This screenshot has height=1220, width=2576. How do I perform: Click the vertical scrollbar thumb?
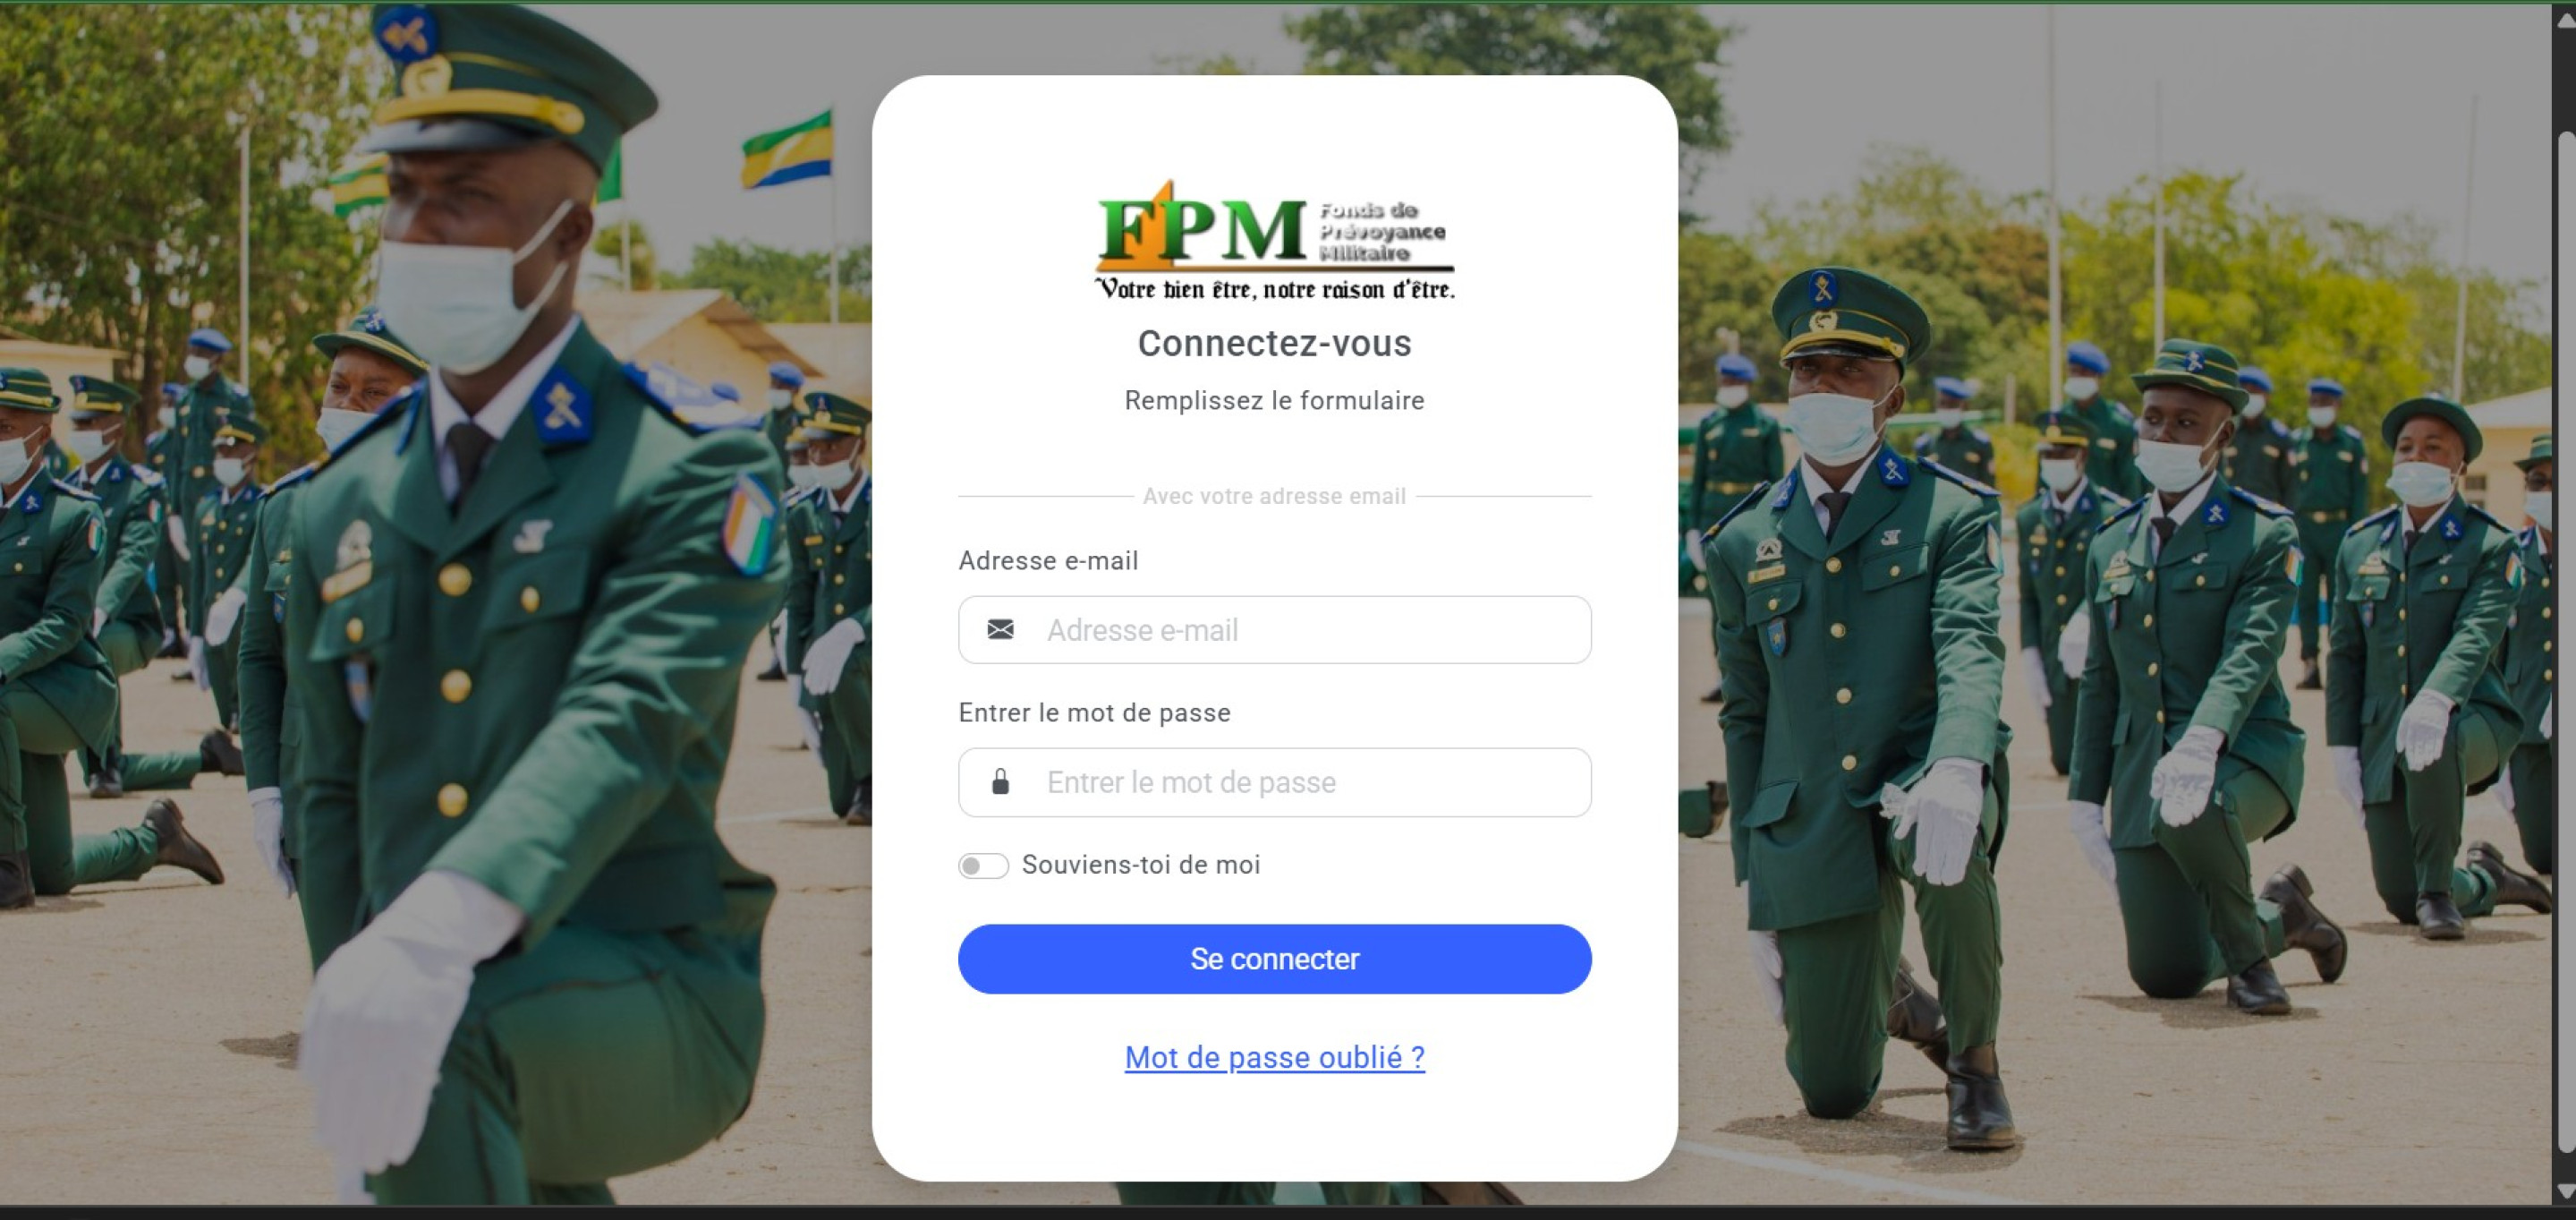pyautogui.click(x=2566, y=640)
